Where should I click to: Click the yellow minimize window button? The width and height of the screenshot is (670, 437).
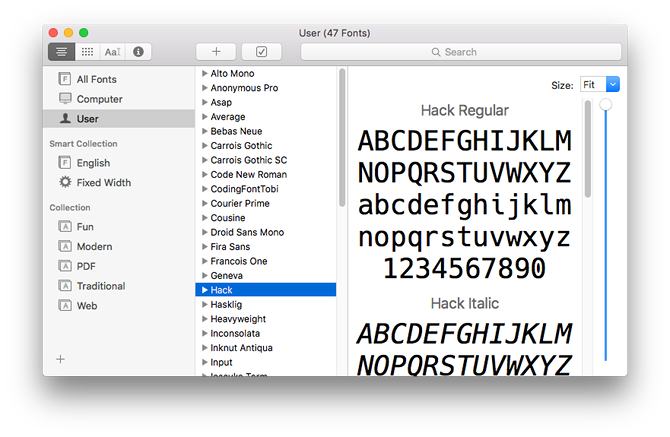click(x=68, y=32)
